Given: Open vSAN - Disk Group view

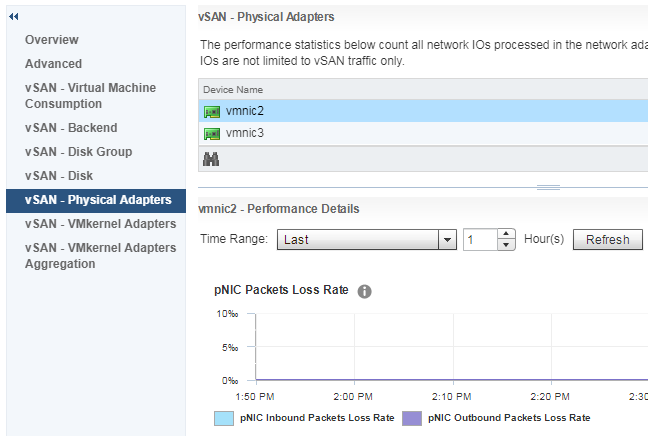Looking at the screenshot, I should (x=79, y=152).
